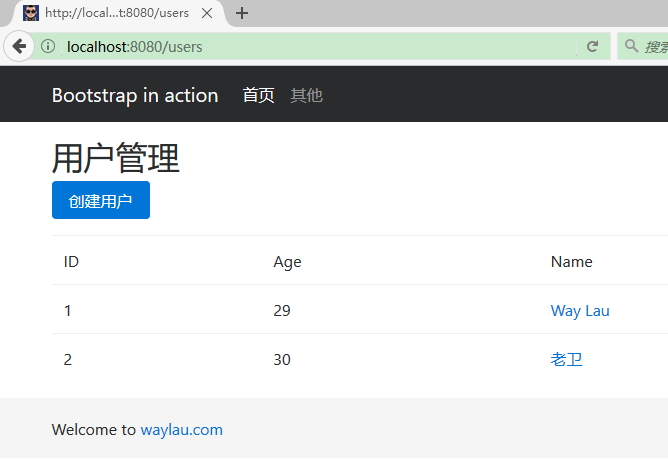Click the favicon on the browser tab

pyautogui.click(x=31, y=13)
